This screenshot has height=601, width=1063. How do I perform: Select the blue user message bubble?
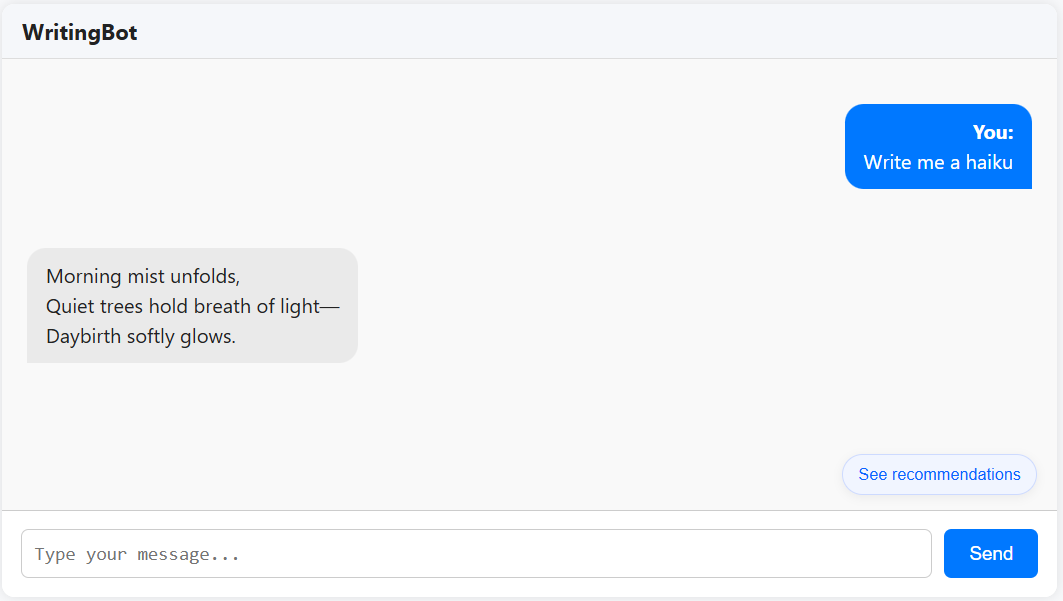click(938, 146)
